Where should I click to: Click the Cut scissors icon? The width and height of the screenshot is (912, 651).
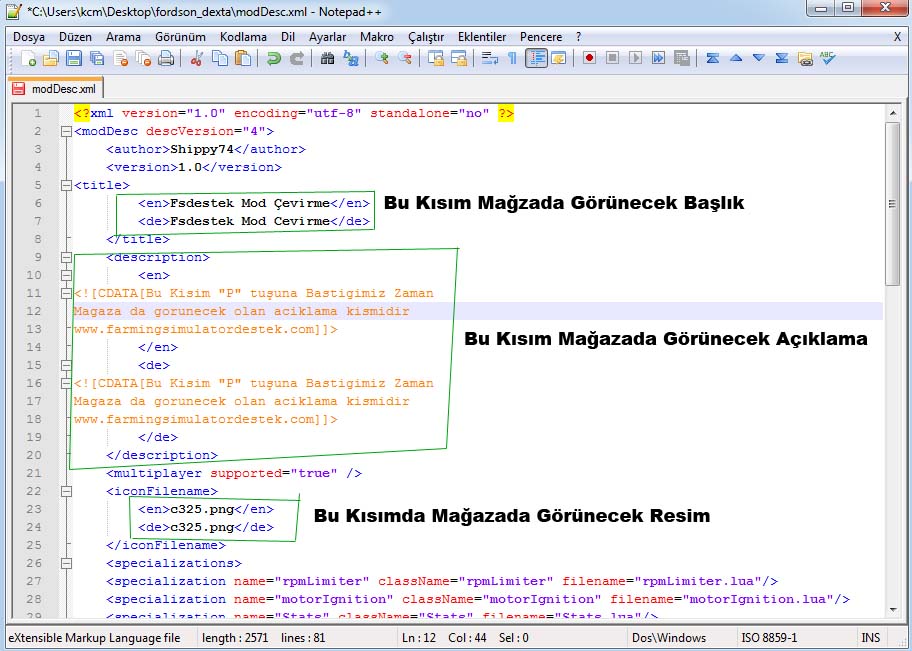click(x=197, y=59)
